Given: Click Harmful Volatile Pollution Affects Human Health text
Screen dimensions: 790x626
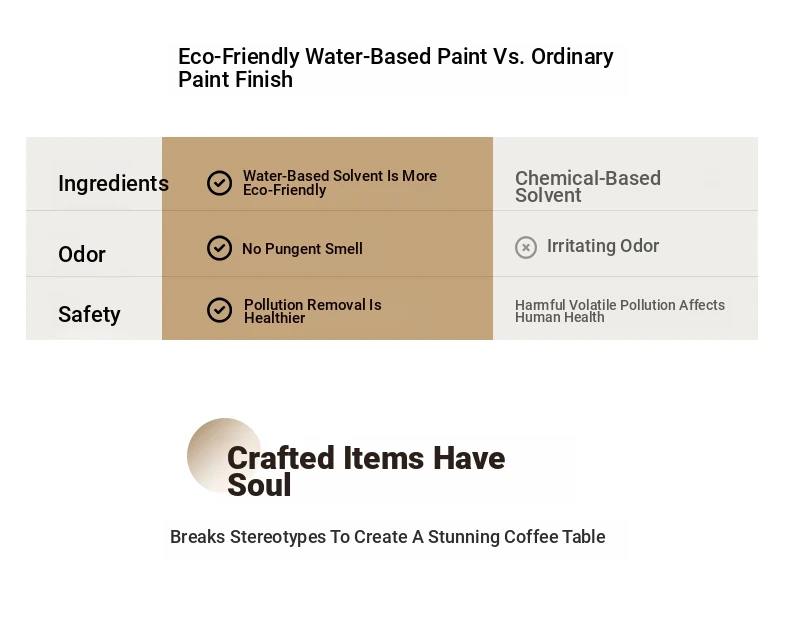Looking at the screenshot, I should click(620, 311).
